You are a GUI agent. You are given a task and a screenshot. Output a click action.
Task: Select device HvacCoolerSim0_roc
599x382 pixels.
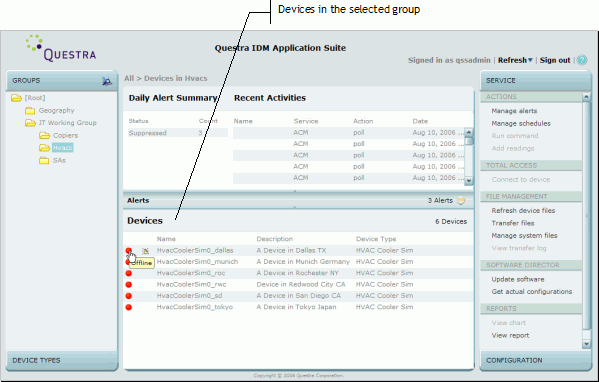(x=191, y=273)
